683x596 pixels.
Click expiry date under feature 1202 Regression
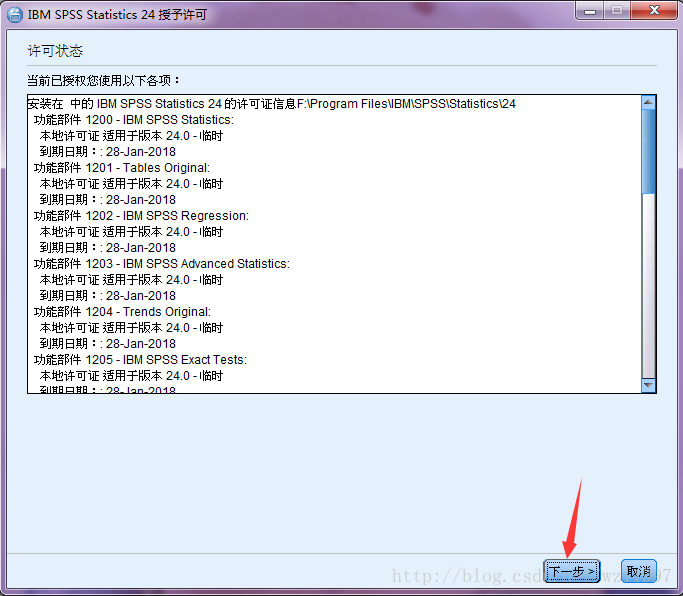click(108, 247)
